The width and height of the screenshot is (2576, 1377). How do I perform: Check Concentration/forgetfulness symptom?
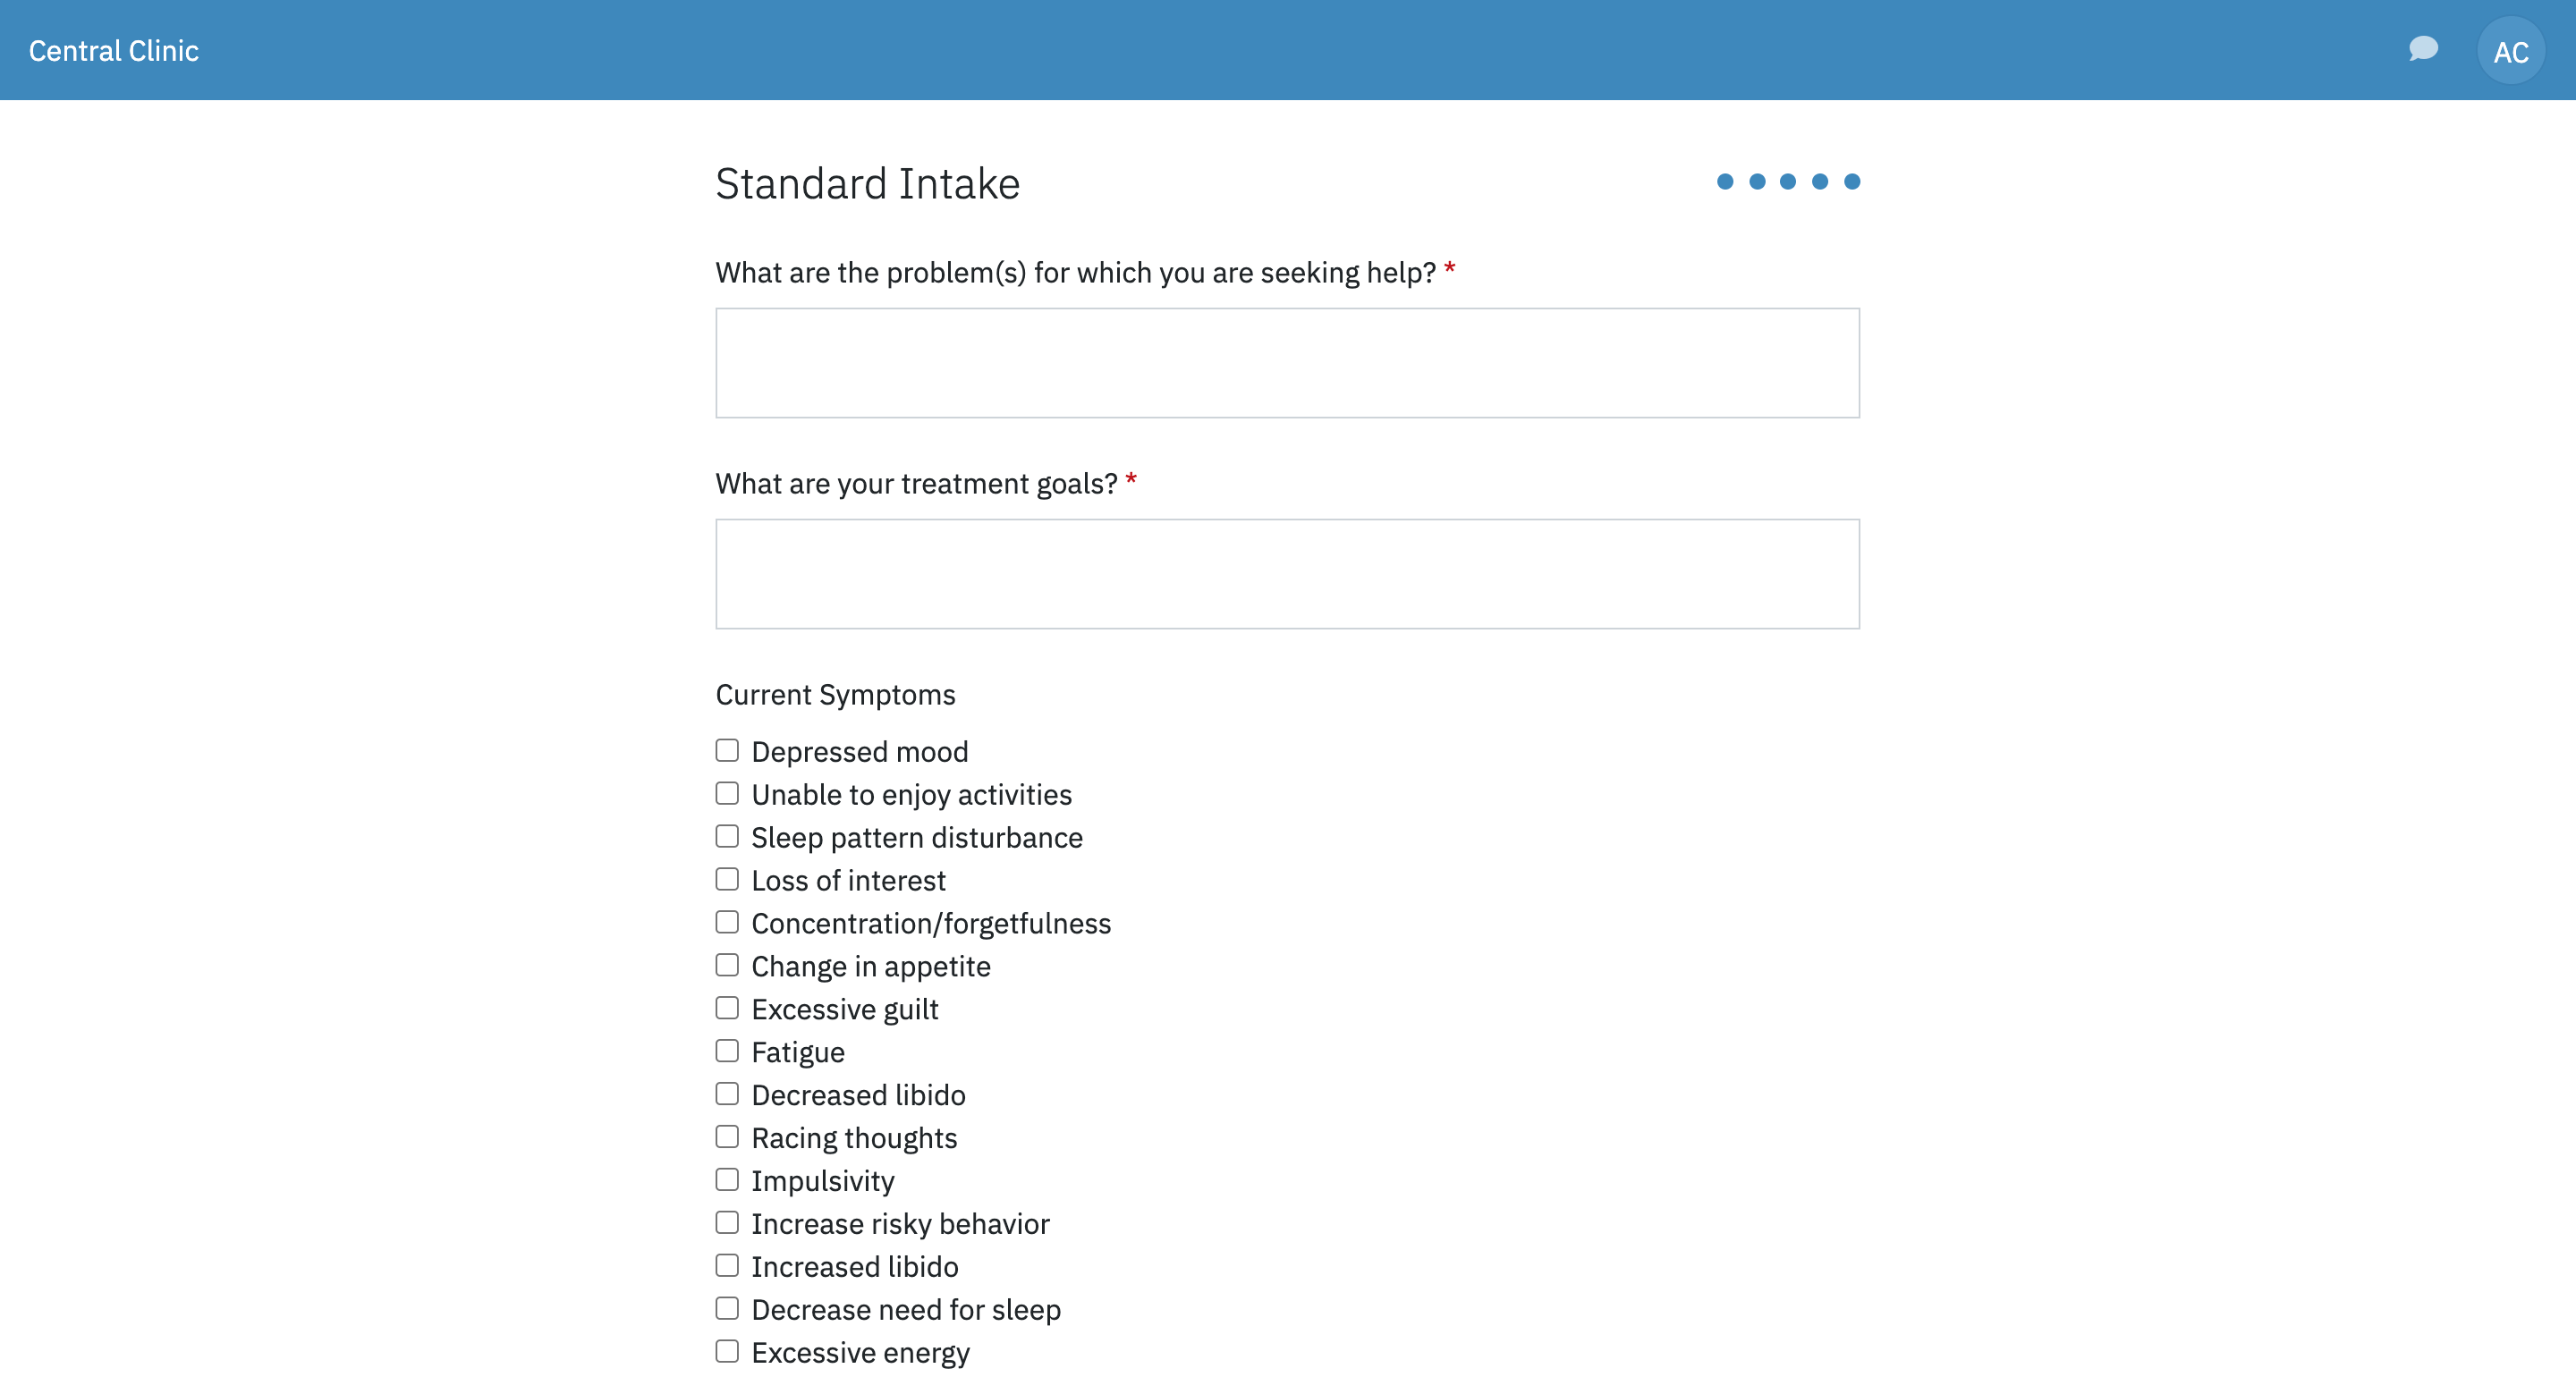coord(727,922)
